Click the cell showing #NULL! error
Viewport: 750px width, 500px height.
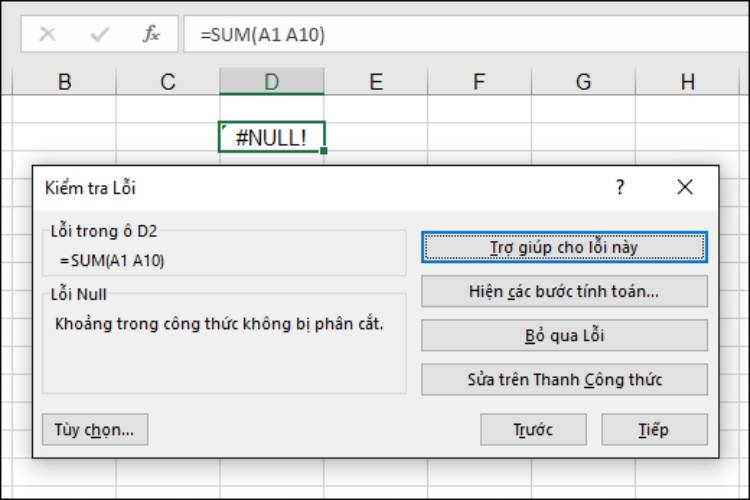271,137
